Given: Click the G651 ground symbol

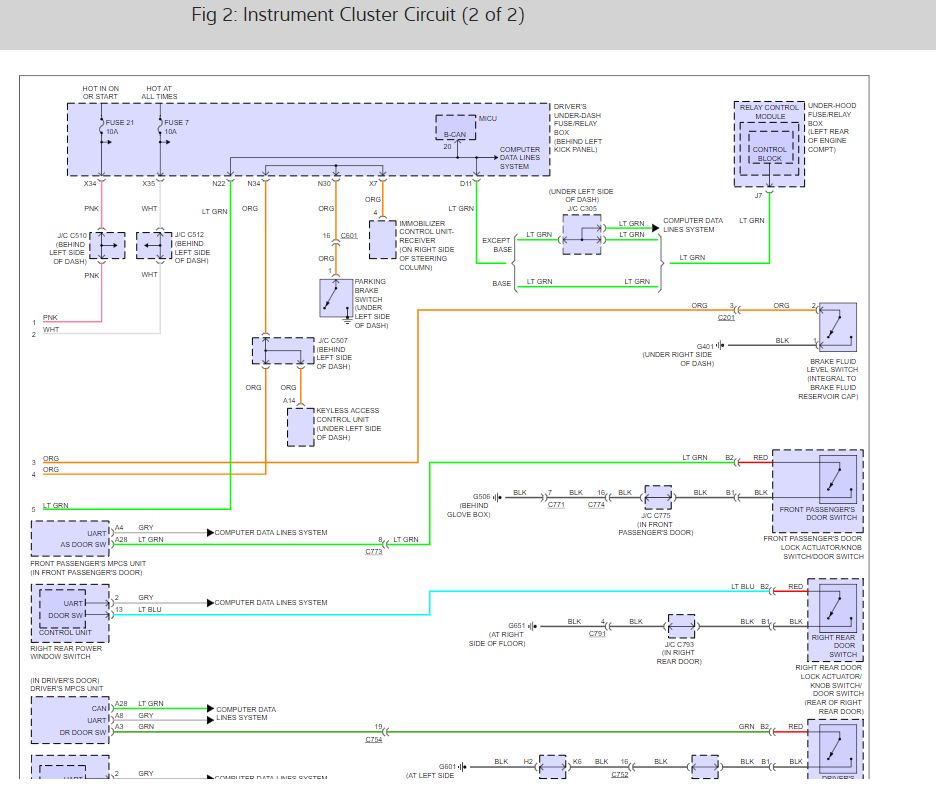Looking at the screenshot, I should [x=532, y=626].
